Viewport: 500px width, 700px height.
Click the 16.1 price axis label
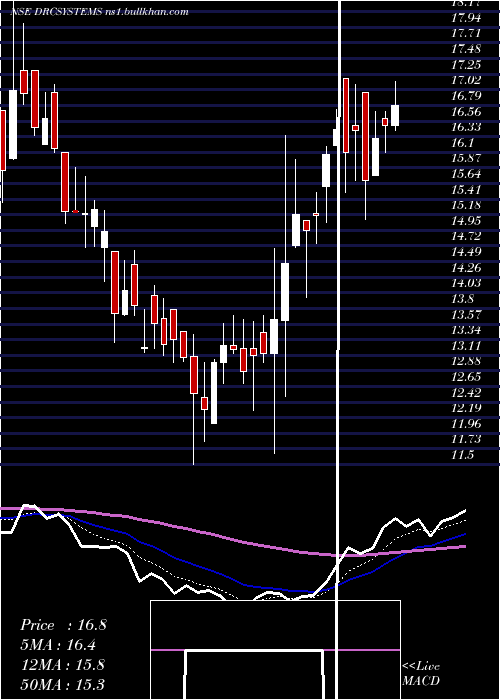[462, 143]
